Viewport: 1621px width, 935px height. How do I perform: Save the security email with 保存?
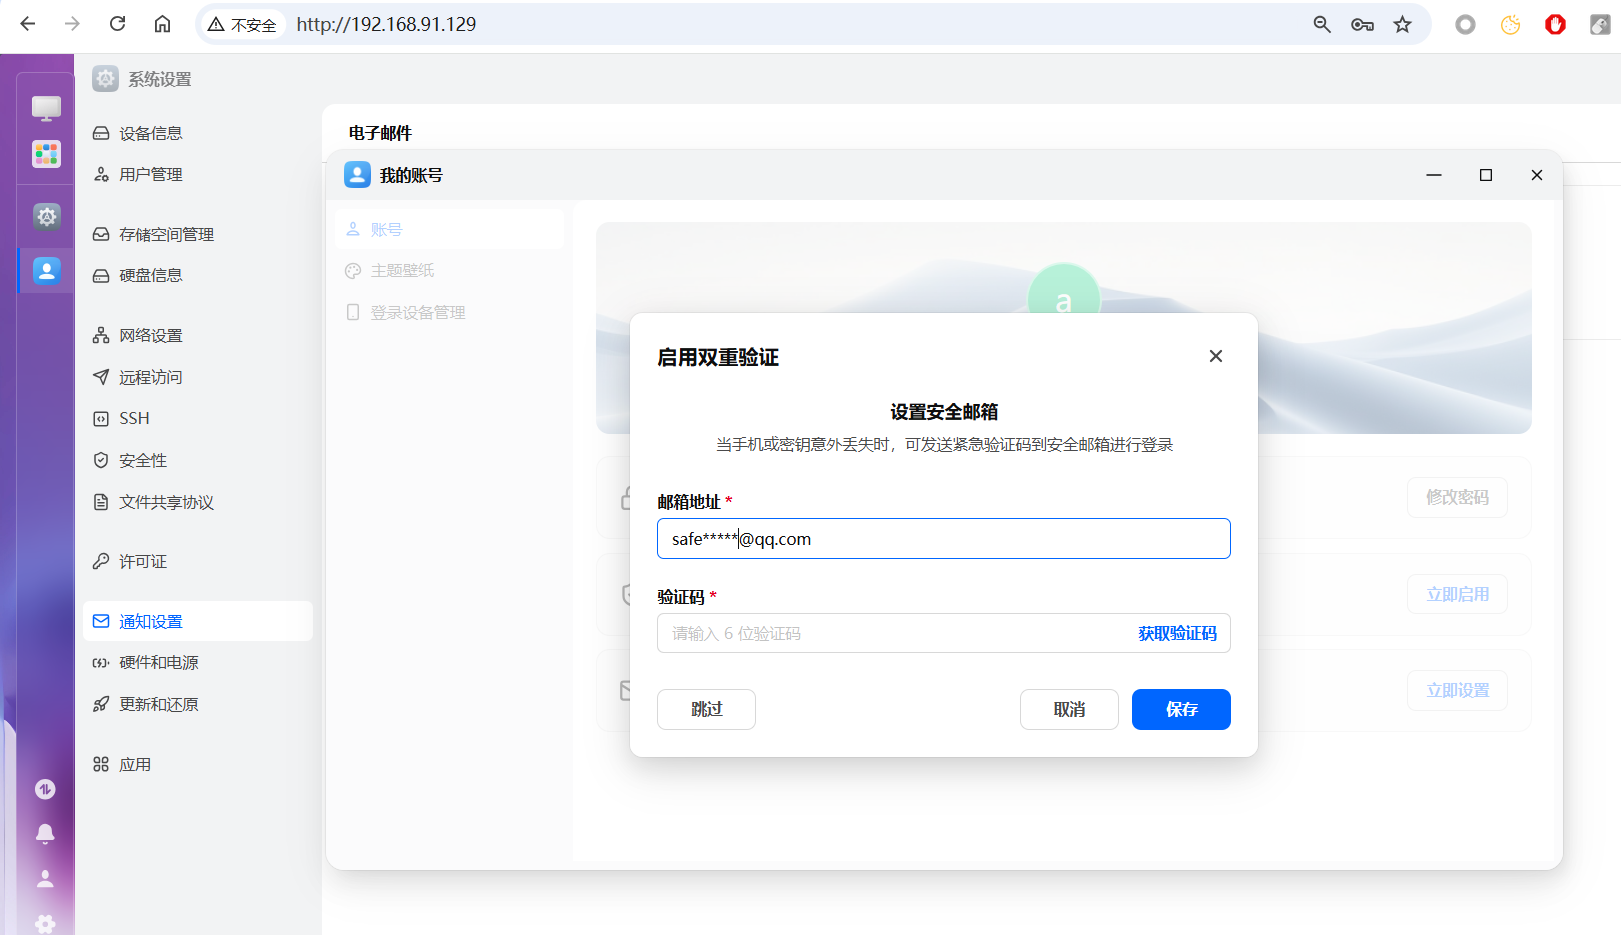[x=1181, y=709]
